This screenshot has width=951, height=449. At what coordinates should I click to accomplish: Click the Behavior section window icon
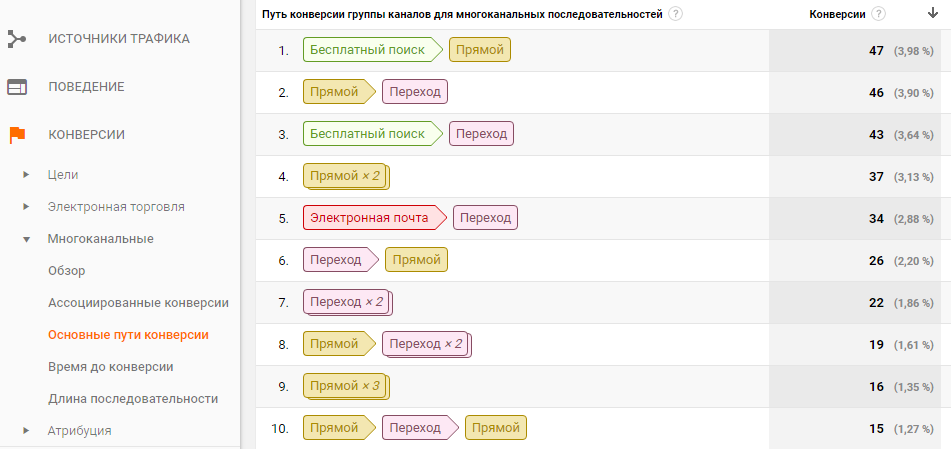(x=17, y=87)
